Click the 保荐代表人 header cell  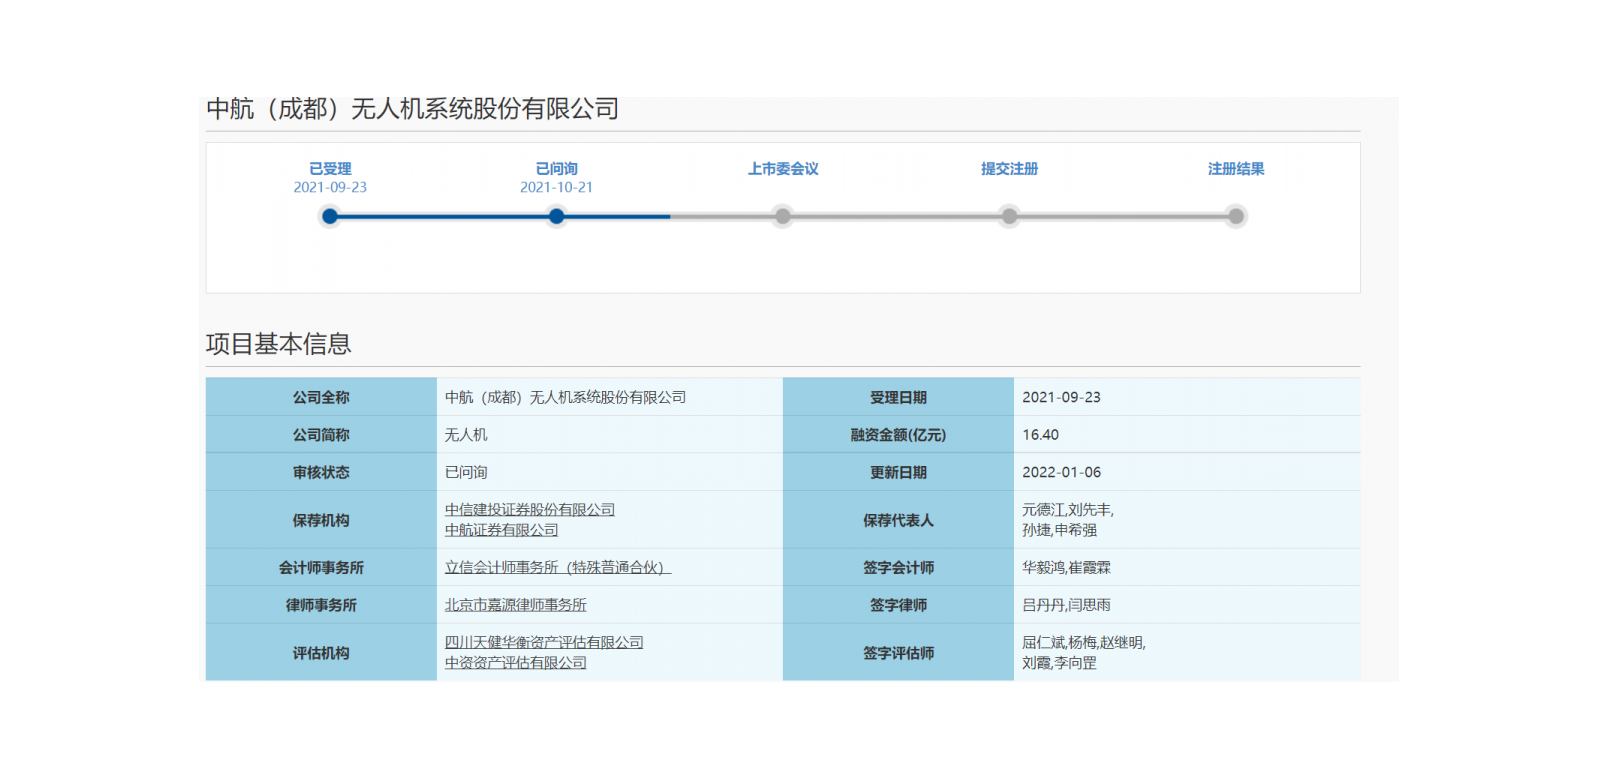898,520
